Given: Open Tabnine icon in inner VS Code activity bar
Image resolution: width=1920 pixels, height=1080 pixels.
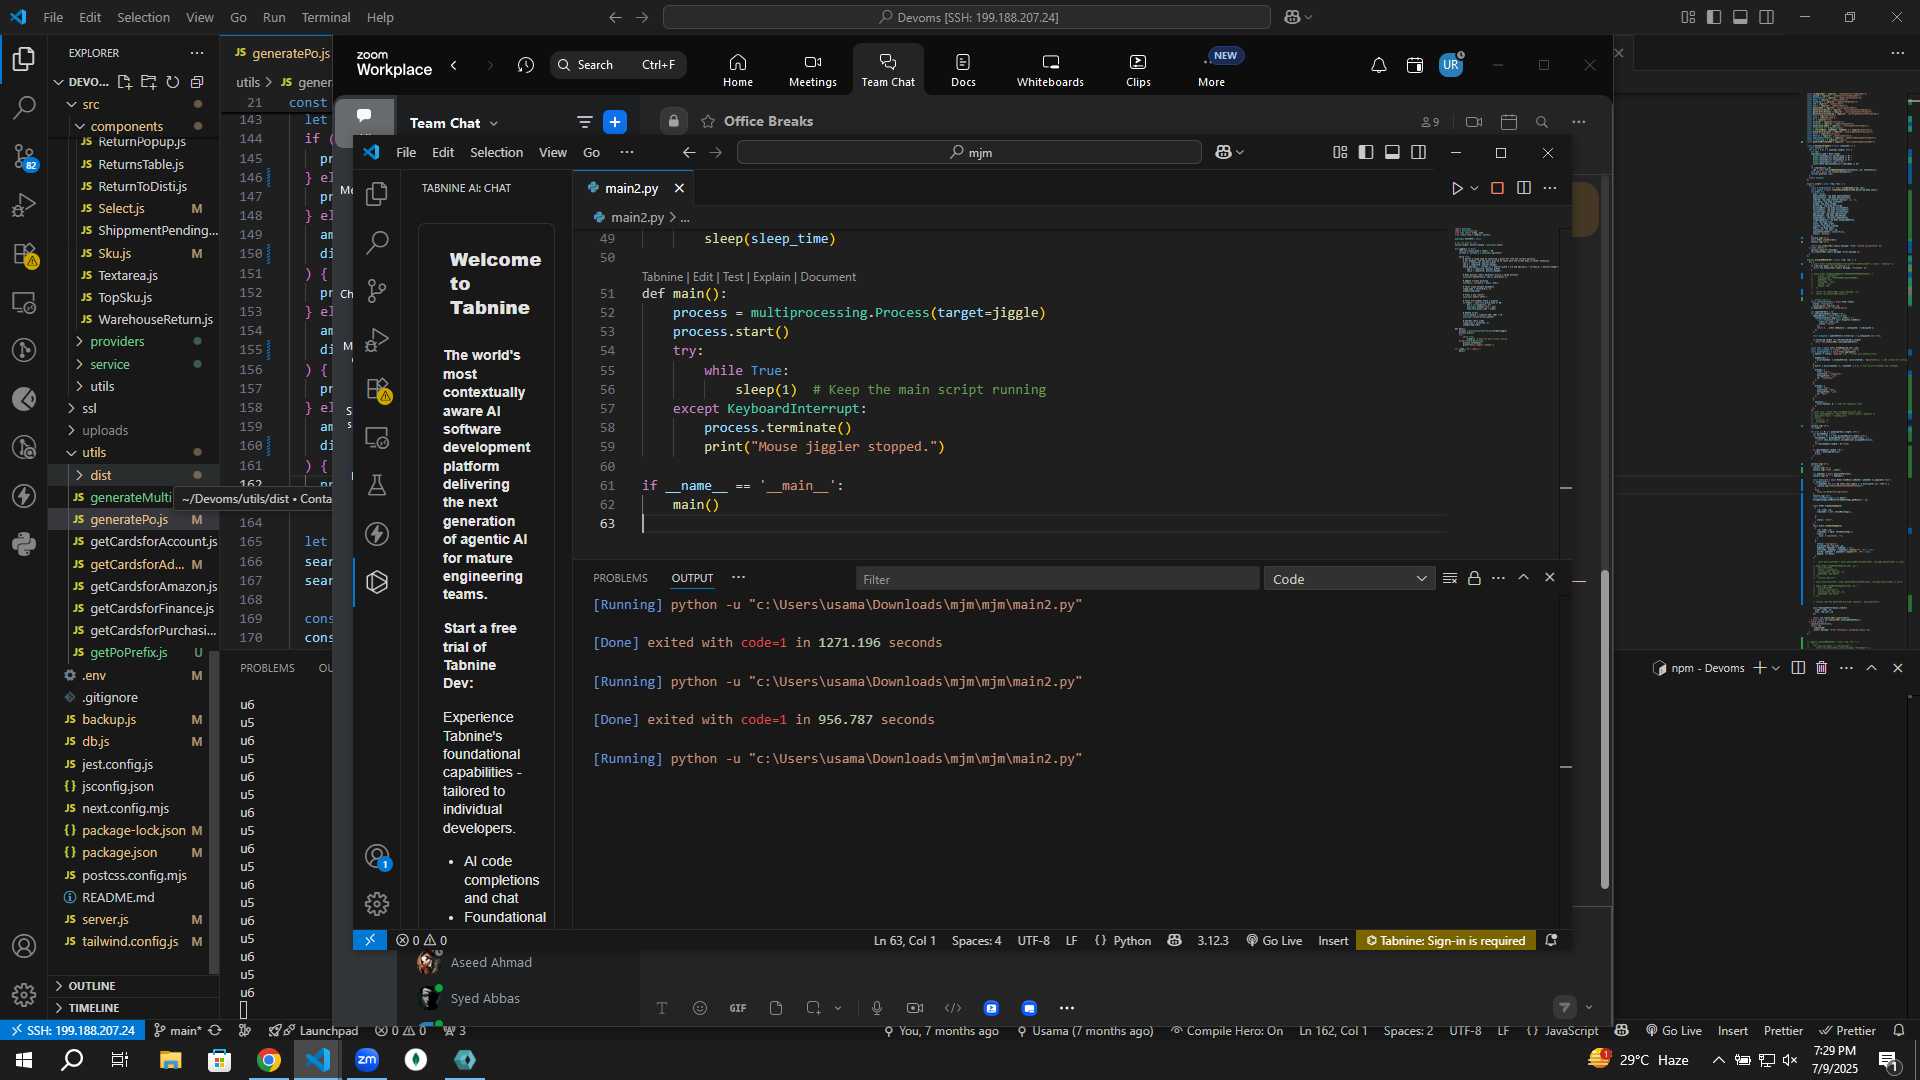Looking at the screenshot, I should (x=377, y=582).
